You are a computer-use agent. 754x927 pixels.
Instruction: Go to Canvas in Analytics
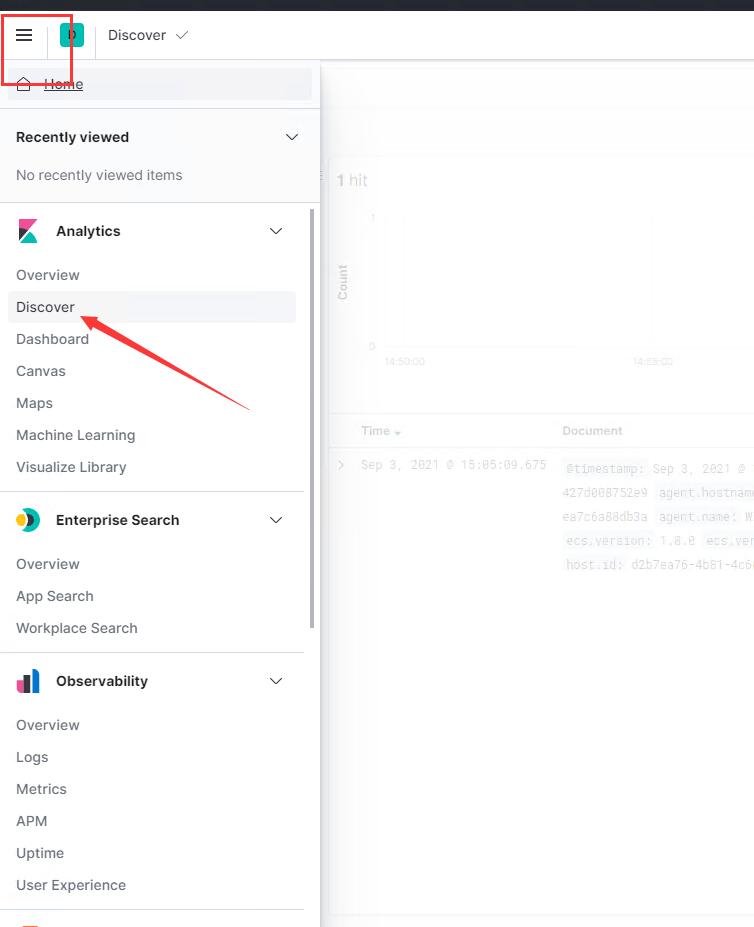coord(41,371)
